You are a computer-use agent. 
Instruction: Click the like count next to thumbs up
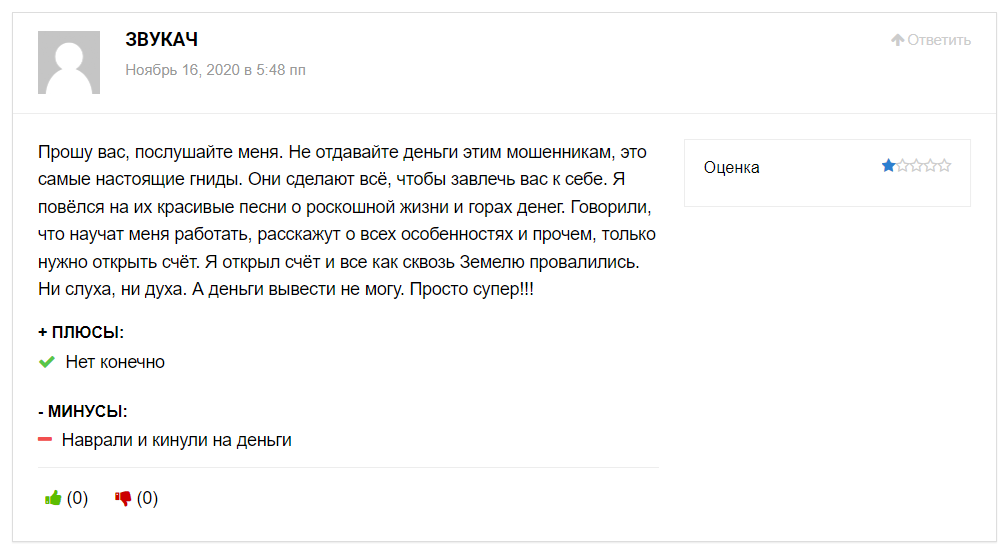tap(78, 498)
